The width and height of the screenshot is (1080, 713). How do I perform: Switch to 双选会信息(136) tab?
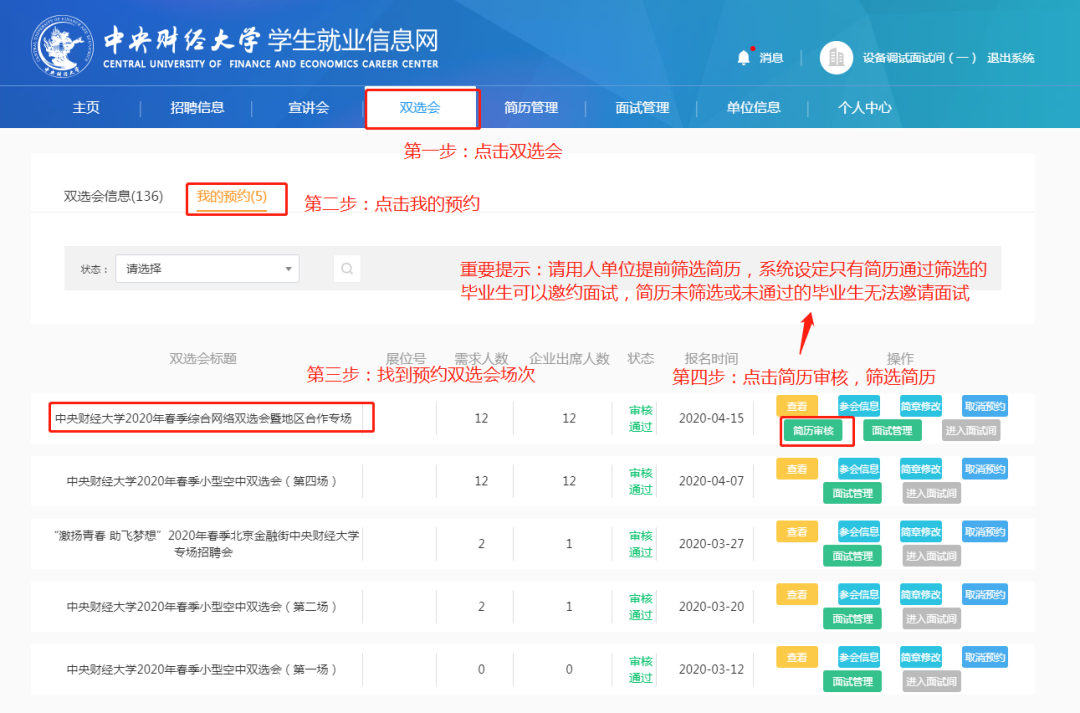[113, 197]
